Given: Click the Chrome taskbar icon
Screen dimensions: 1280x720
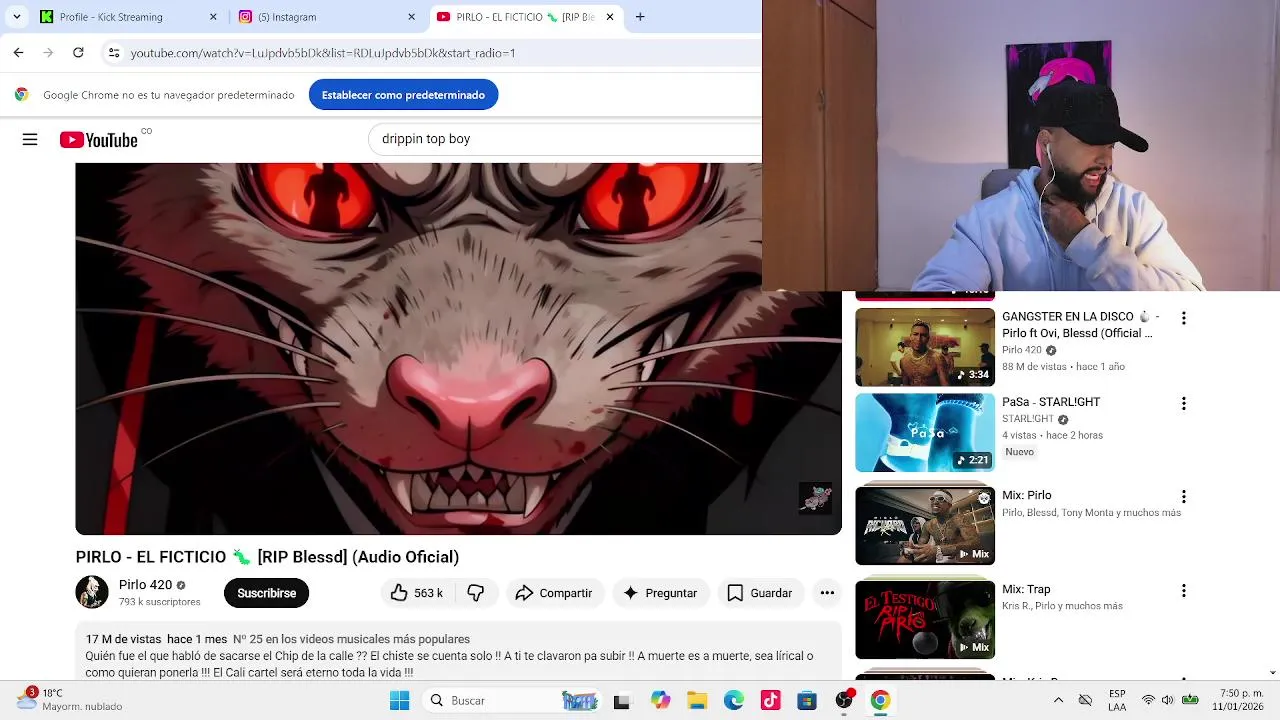Looking at the screenshot, I should pyautogui.click(x=880, y=700).
